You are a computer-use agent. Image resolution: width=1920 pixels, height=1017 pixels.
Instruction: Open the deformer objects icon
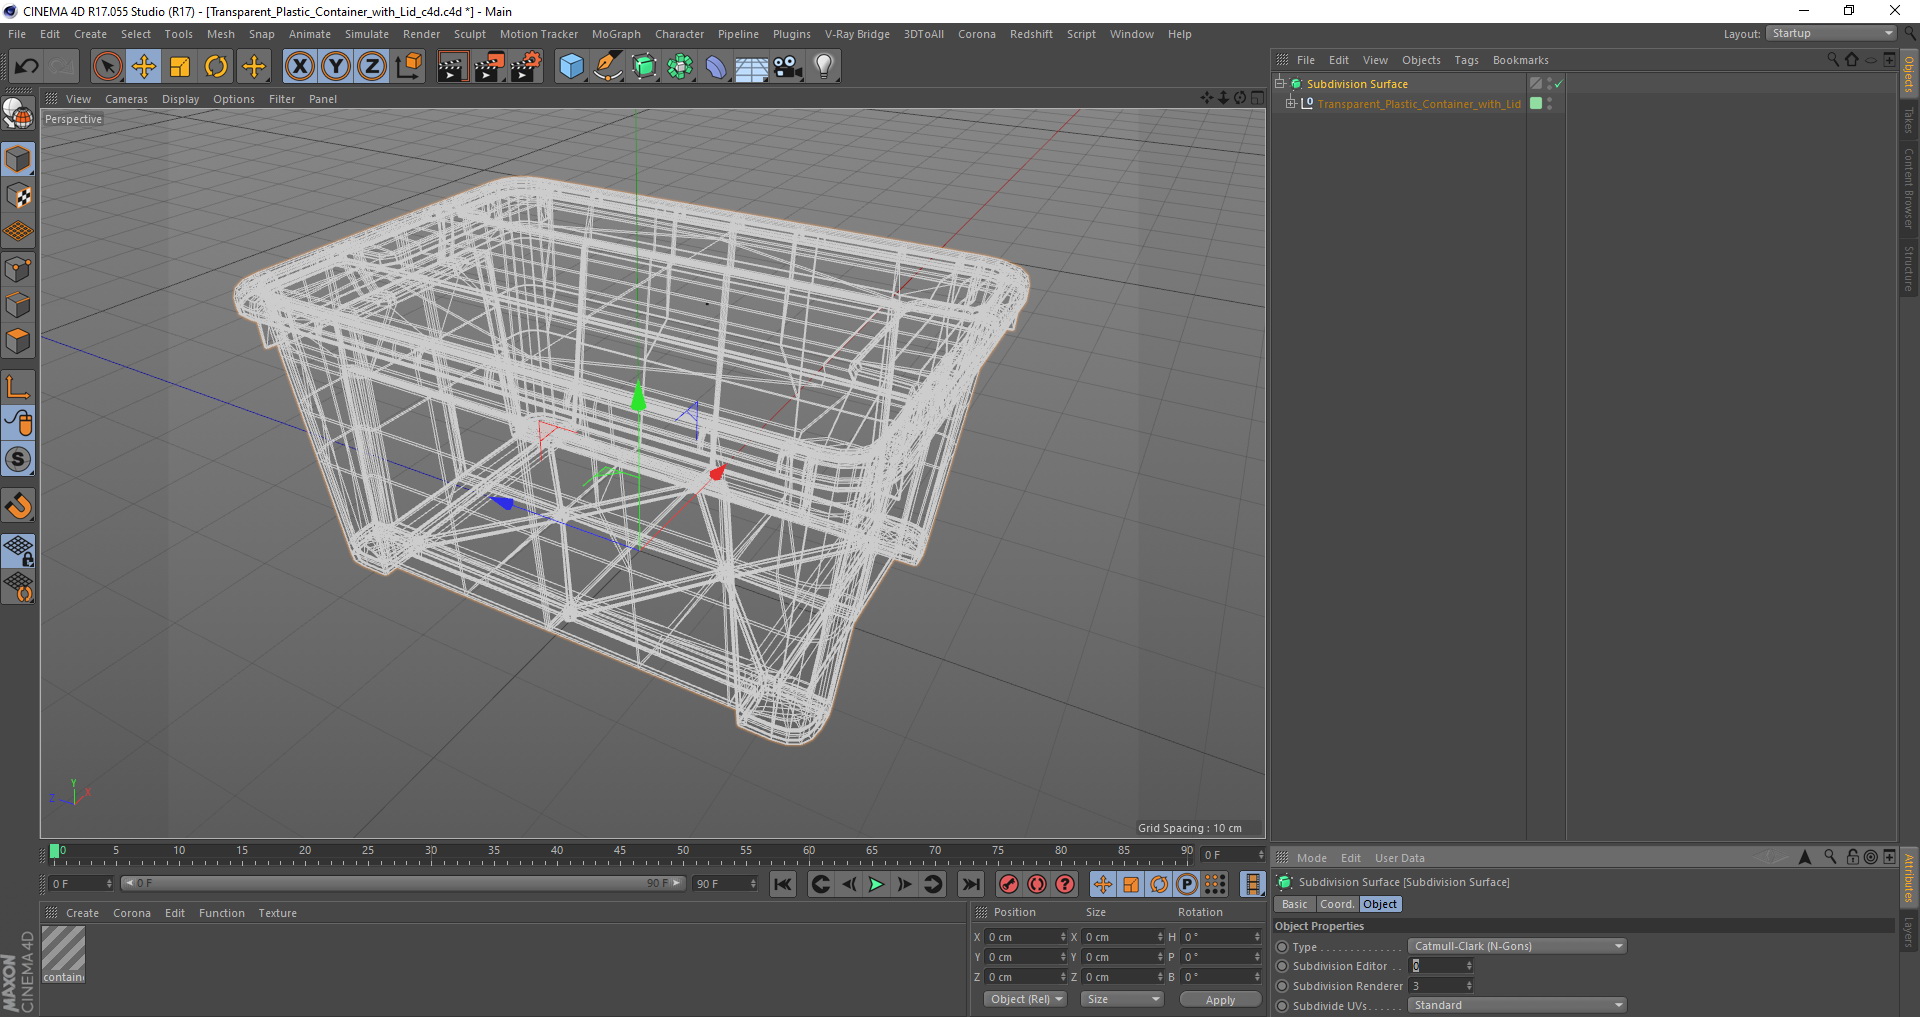pyautogui.click(x=716, y=67)
